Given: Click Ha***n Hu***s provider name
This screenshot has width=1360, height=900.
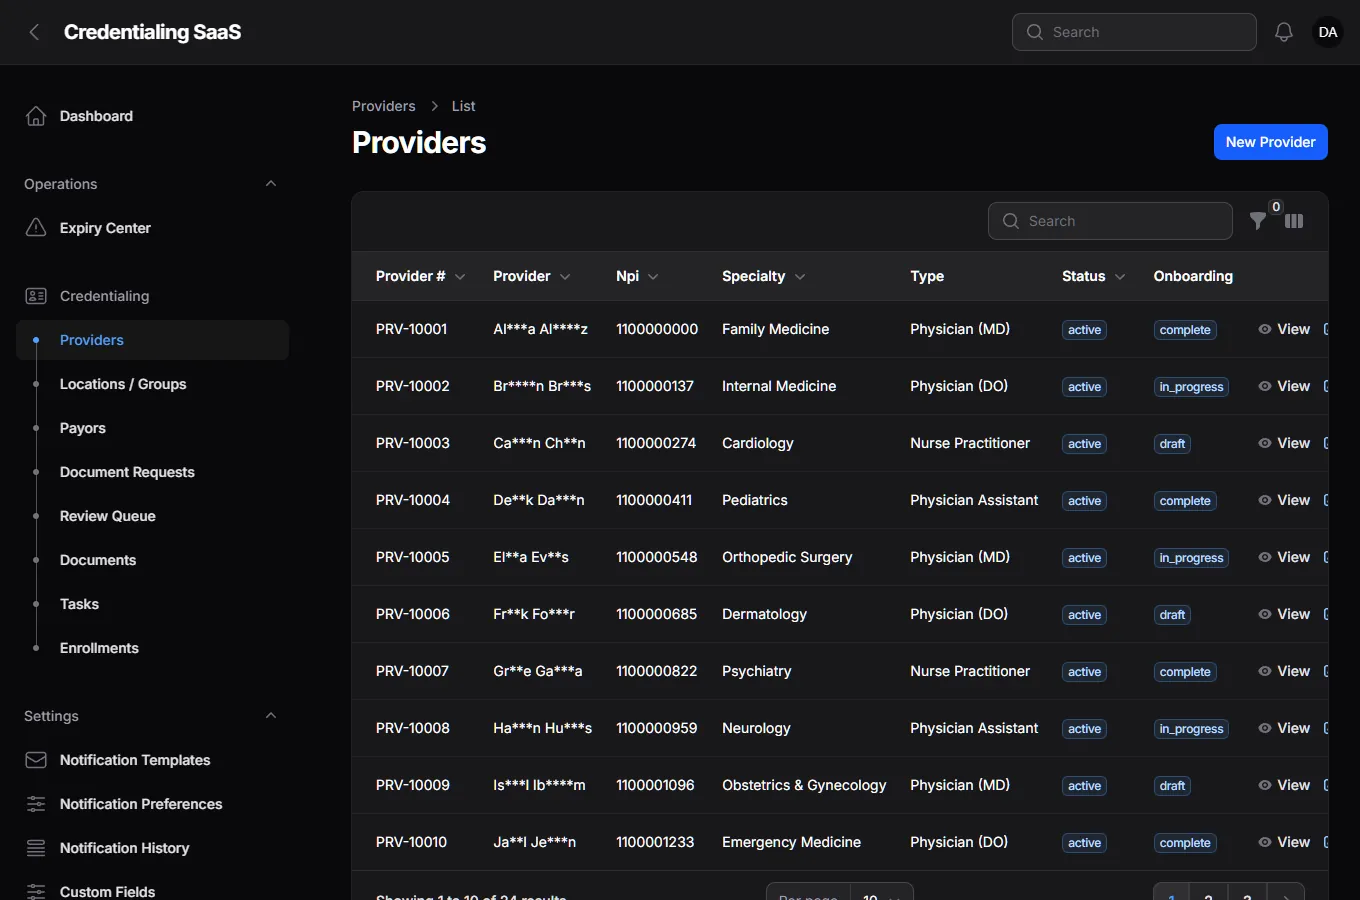Looking at the screenshot, I should pos(542,728).
